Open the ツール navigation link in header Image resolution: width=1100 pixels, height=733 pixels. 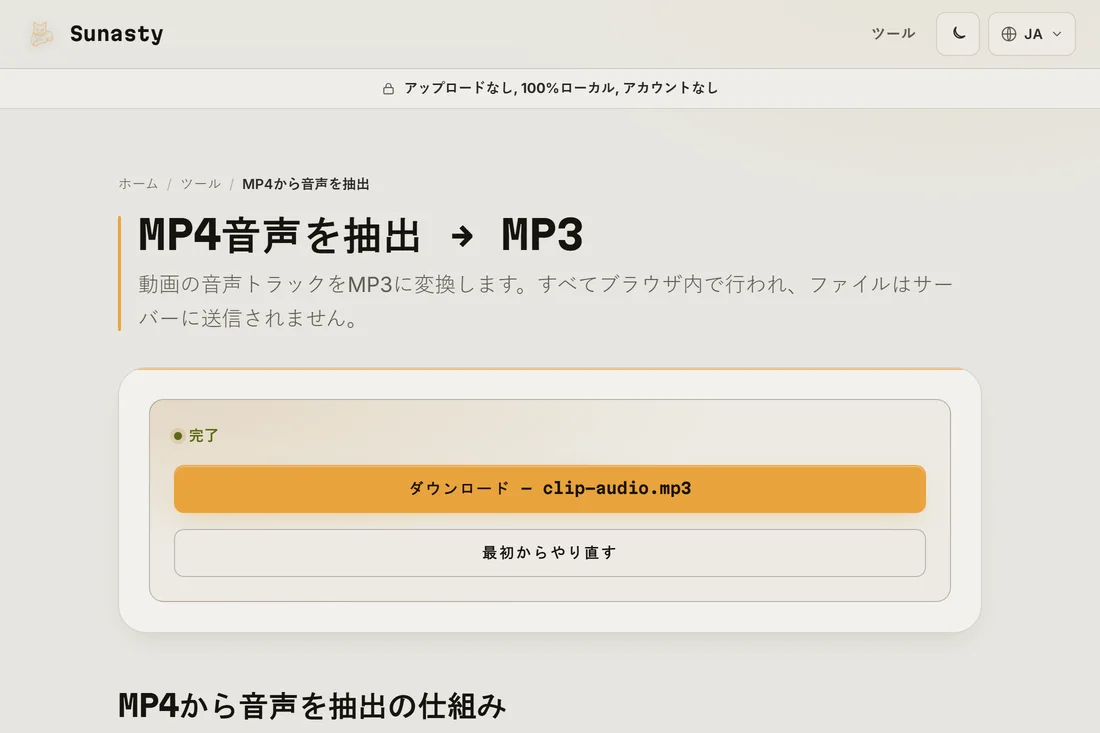pyautogui.click(x=893, y=34)
